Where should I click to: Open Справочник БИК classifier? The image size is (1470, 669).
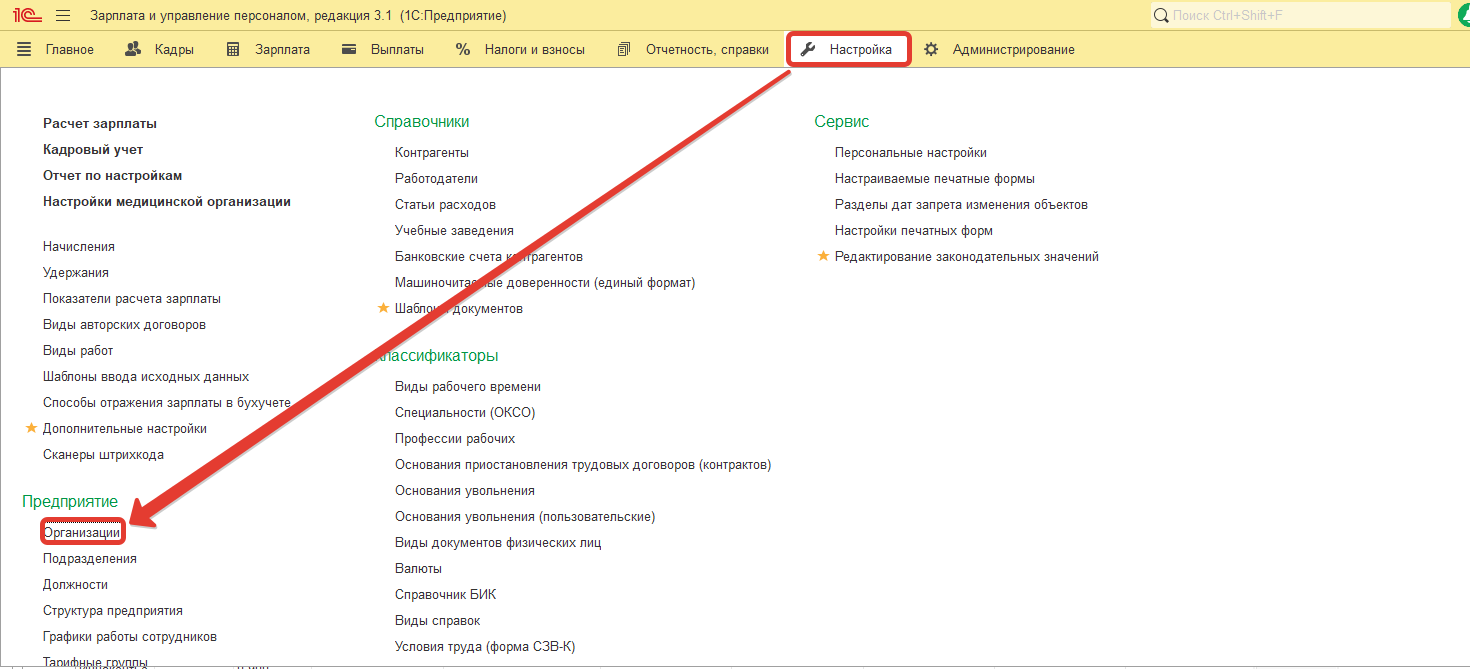[445, 594]
